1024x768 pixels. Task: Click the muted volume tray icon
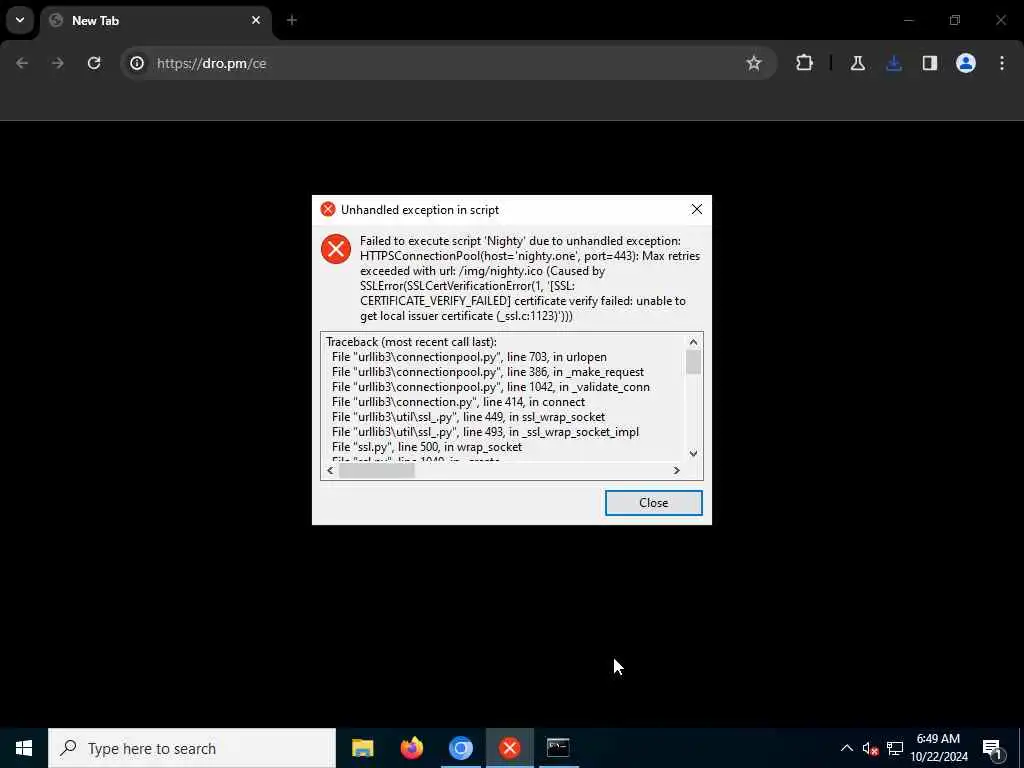pos(870,748)
